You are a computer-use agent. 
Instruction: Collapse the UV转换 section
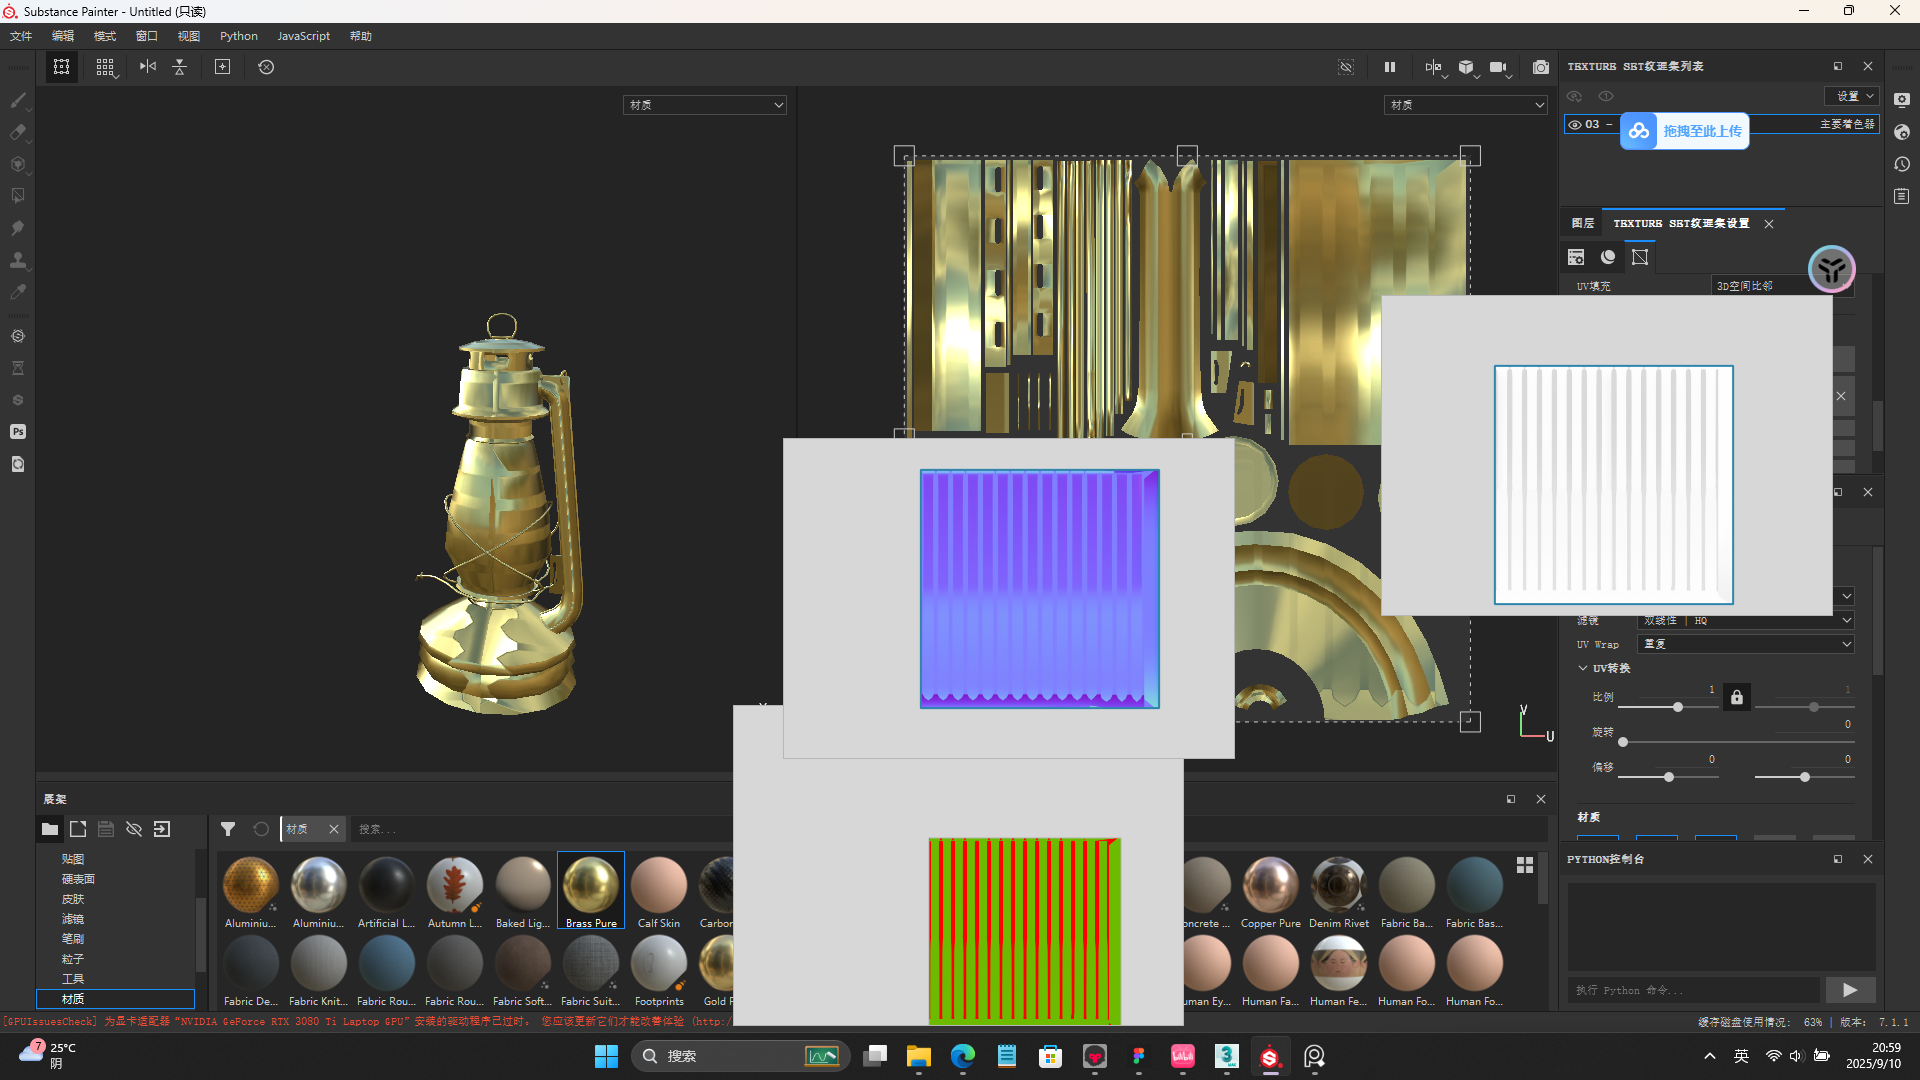[1583, 668]
